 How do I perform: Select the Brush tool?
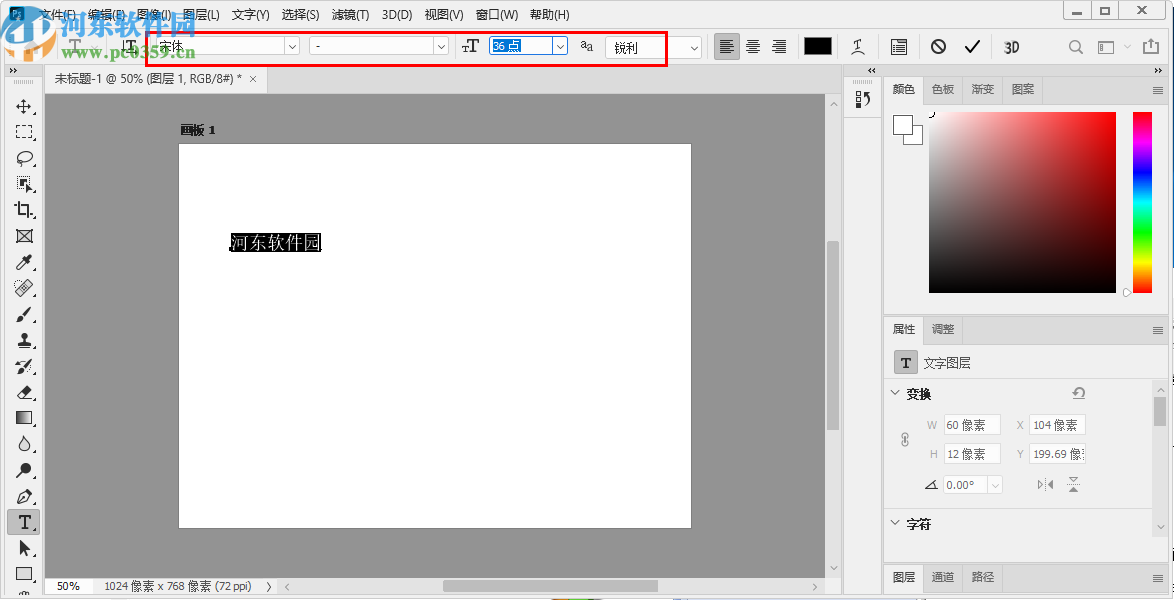coord(25,314)
